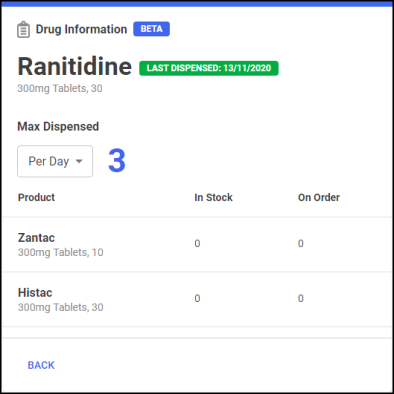
Task: Click Zantac 300mg Tablets, 10 description
Action: (x=61, y=252)
